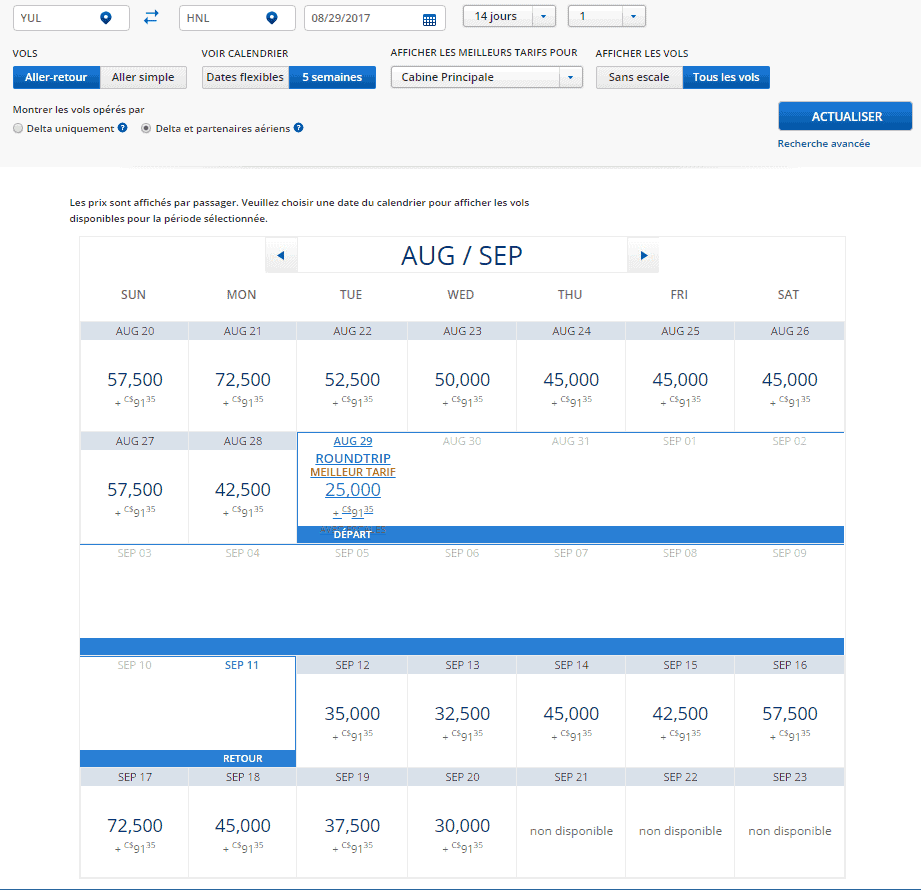The height and width of the screenshot is (890, 921).
Task: Select Delta et partenaires aériens radio button
Action: 146,129
